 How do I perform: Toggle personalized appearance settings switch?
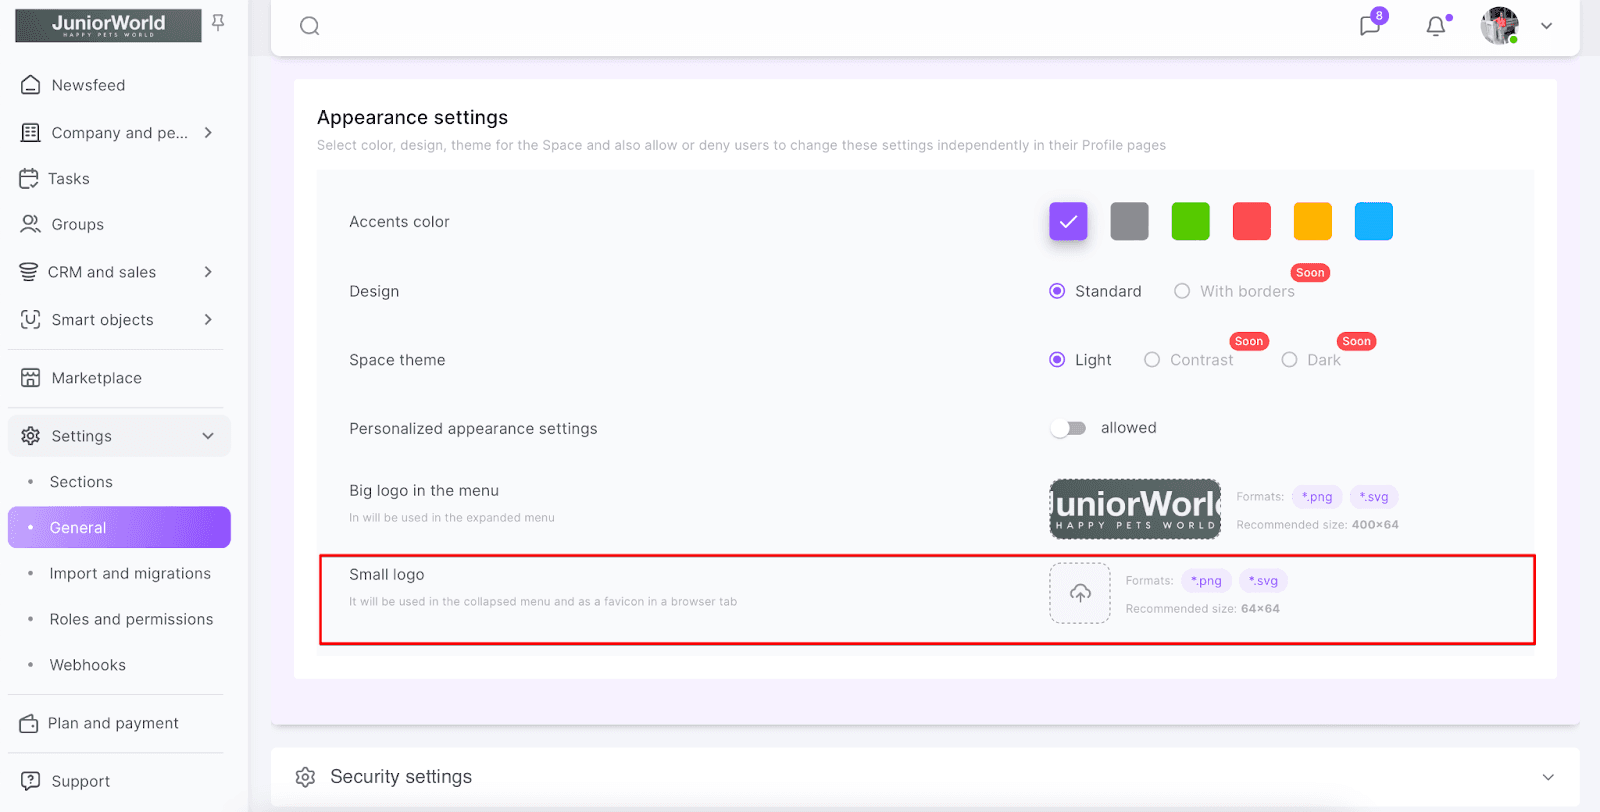point(1068,428)
